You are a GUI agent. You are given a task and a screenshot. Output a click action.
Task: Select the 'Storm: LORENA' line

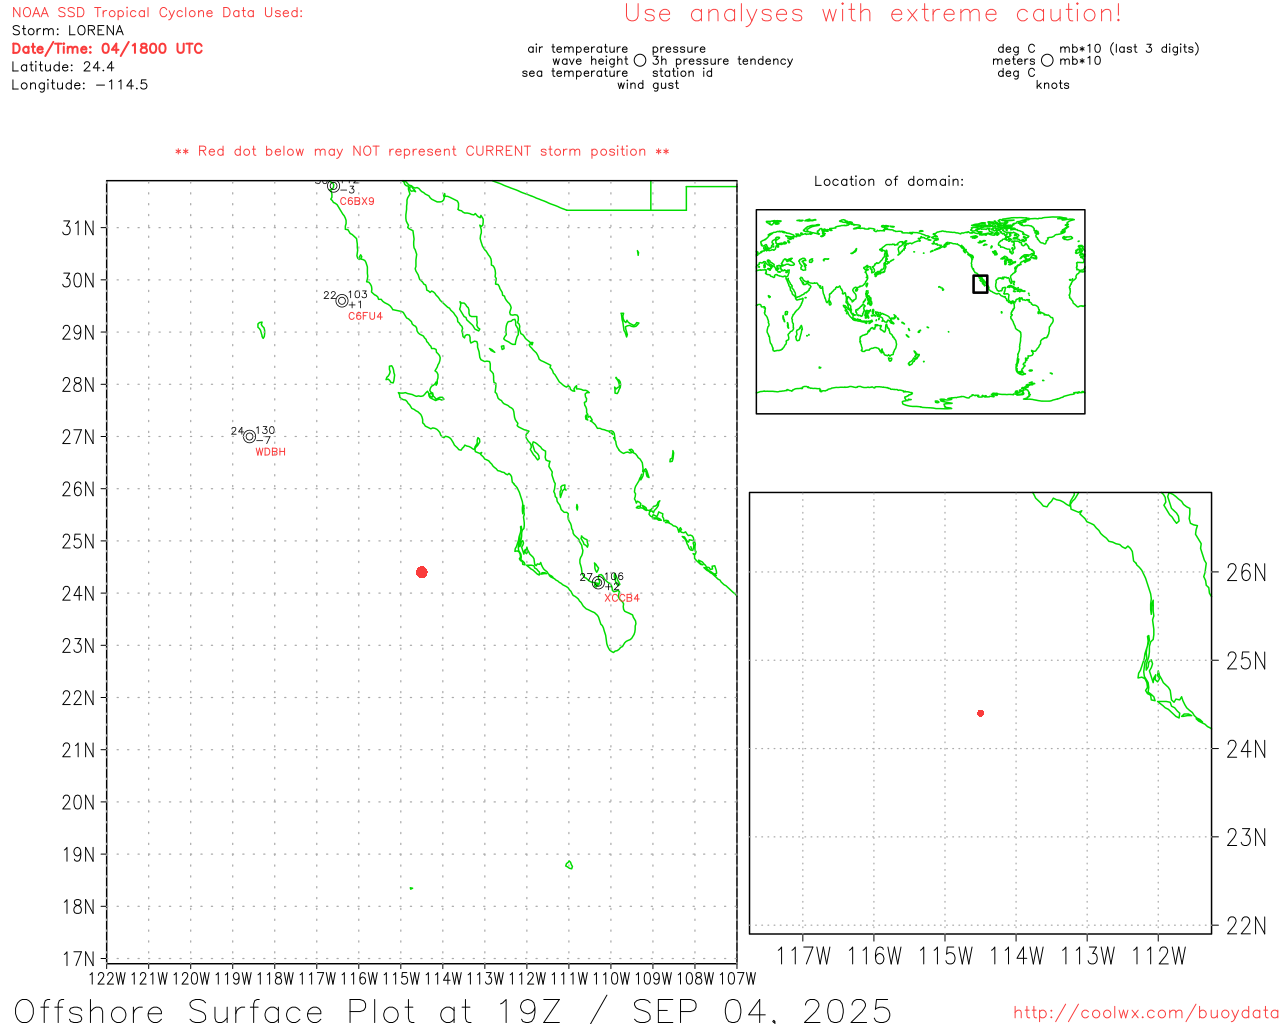coord(68,31)
